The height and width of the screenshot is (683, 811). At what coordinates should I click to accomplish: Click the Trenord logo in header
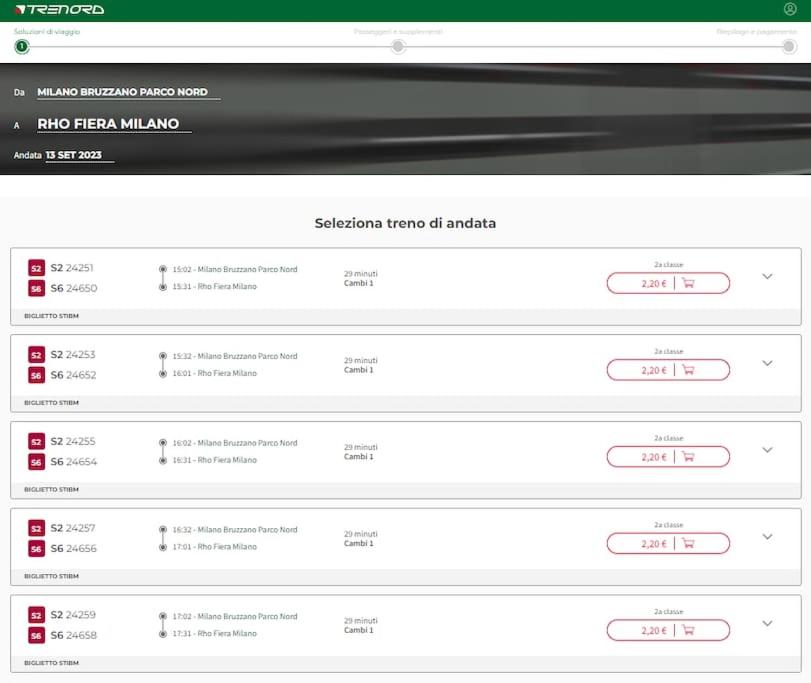pos(60,10)
